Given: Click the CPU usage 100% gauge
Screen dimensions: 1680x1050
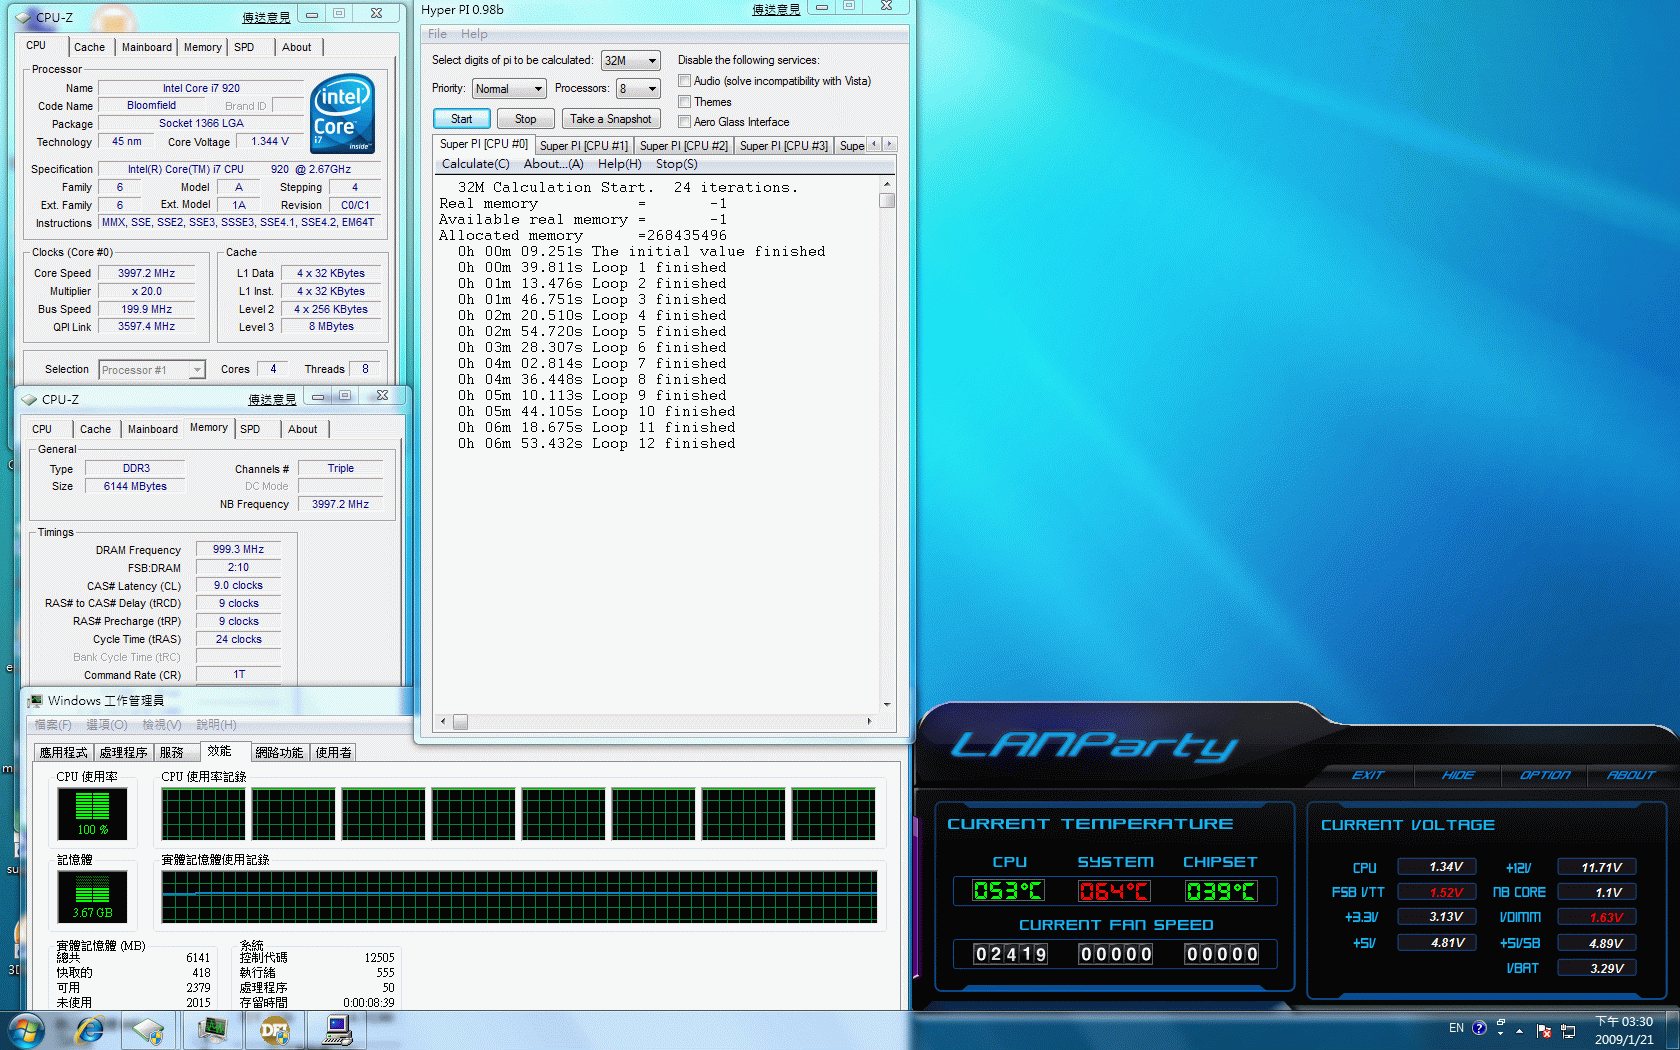Looking at the screenshot, I should 92,813.
